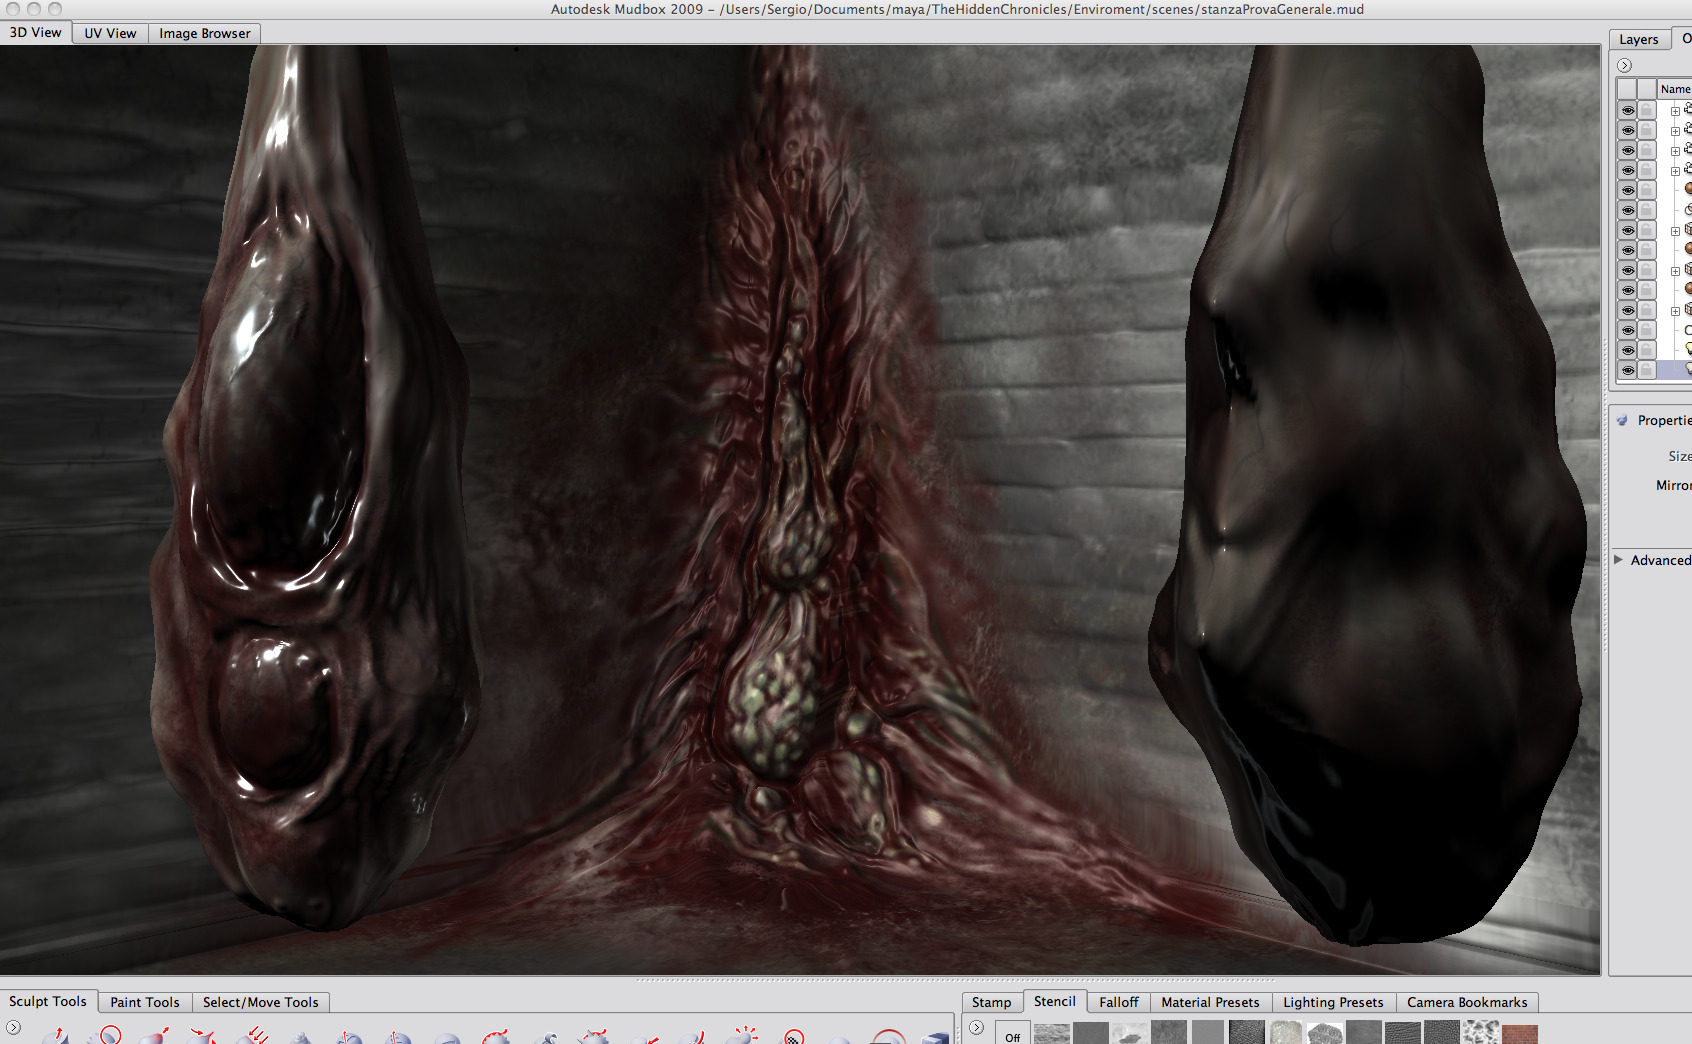Select the Smooth tool icon
The height and width of the screenshot is (1044, 1692).
click(104, 1036)
